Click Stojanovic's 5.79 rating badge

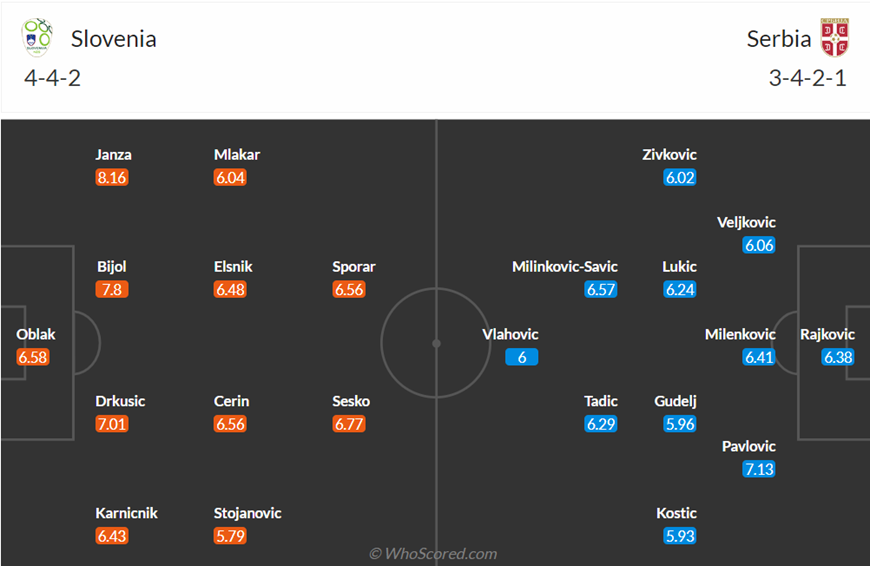pos(230,536)
